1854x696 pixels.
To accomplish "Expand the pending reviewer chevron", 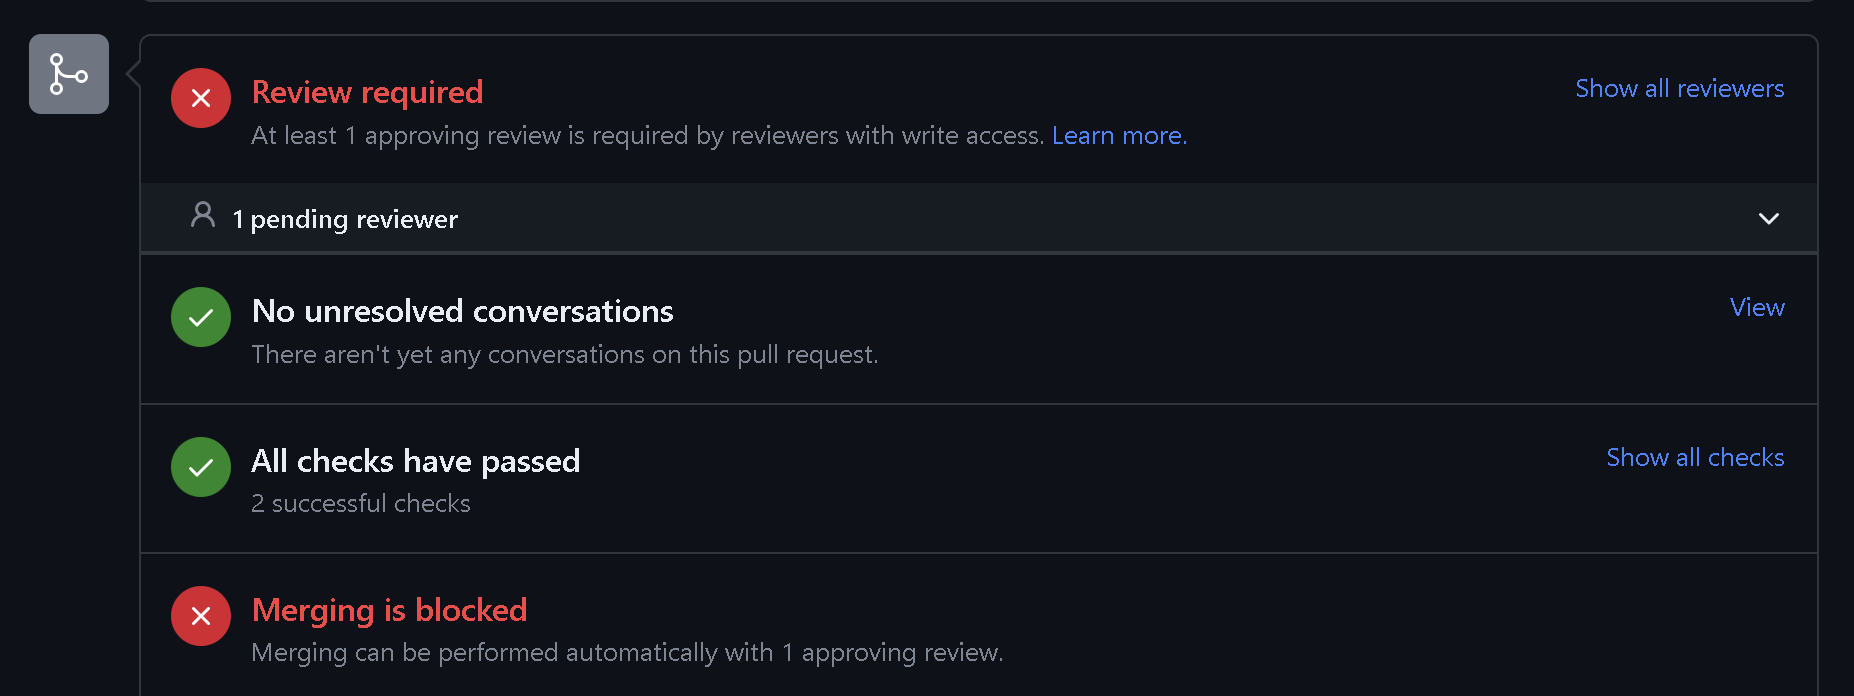I will pyautogui.click(x=1769, y=218).
